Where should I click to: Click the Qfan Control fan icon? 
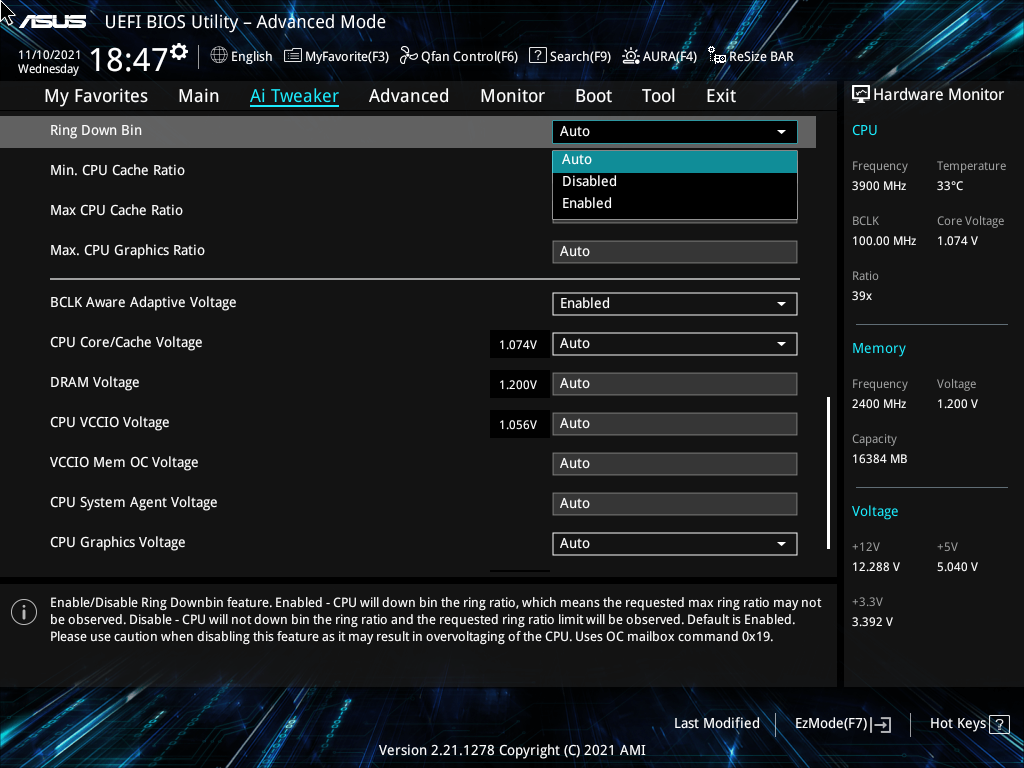409,56
